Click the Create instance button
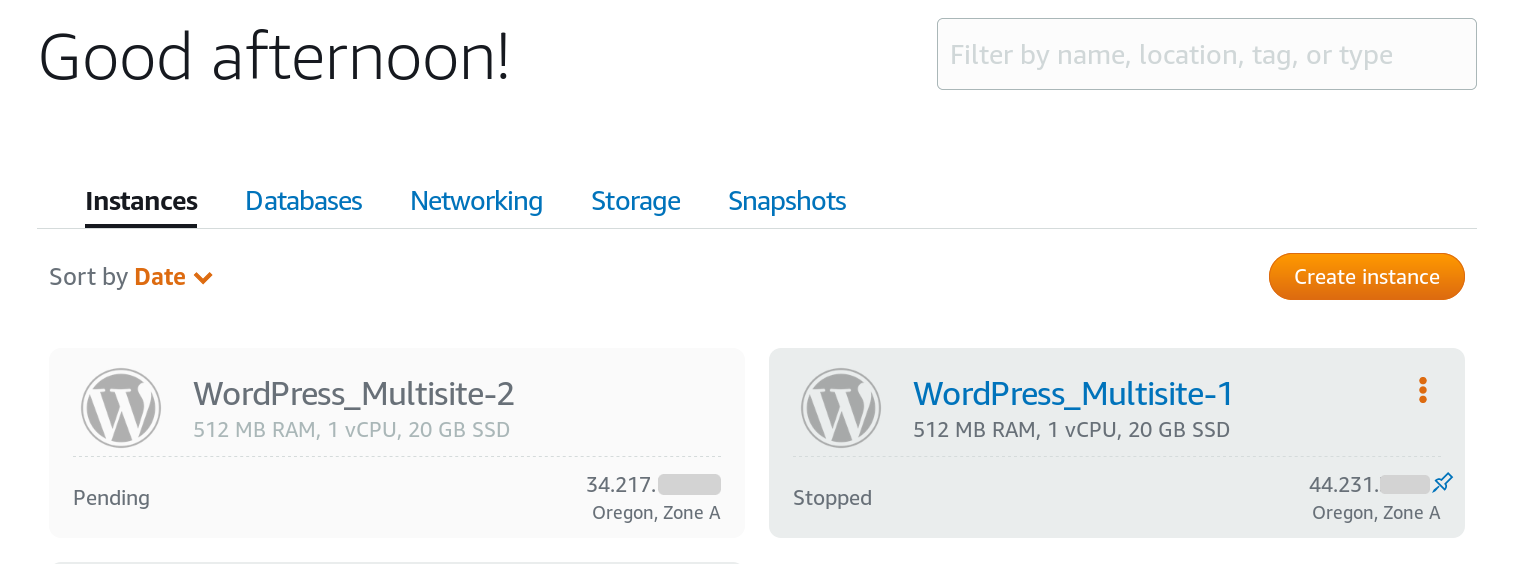The image size is (1519, 564). point(1367,277)
